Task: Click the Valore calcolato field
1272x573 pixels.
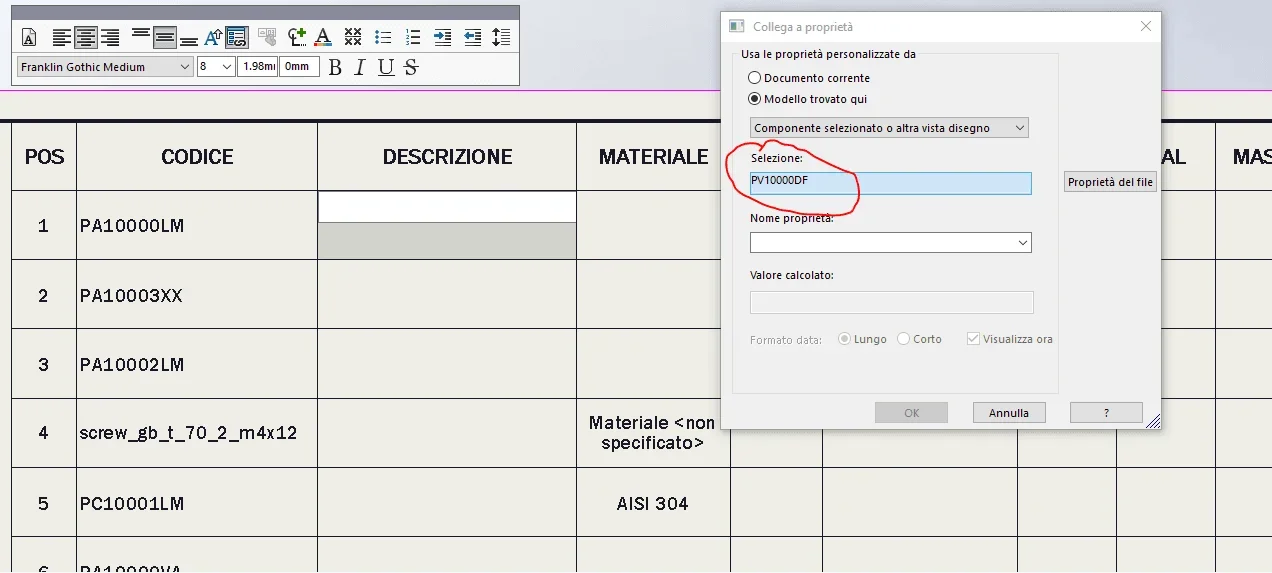Action: click(891, 302)
